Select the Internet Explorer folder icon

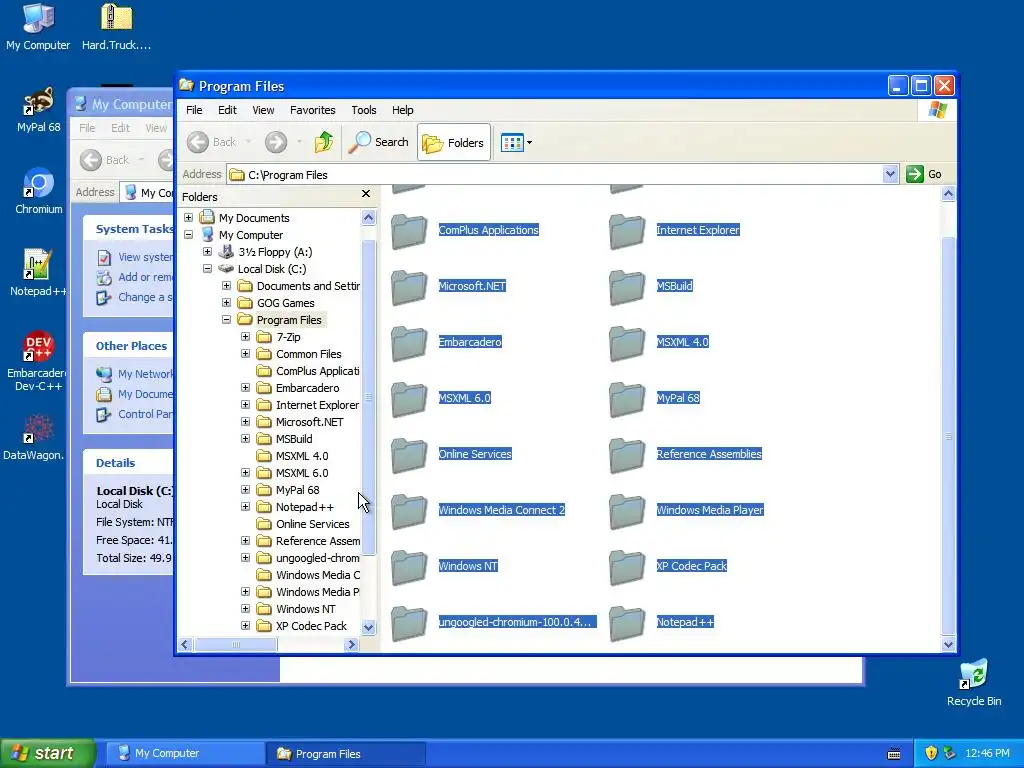tap(627, 231)
